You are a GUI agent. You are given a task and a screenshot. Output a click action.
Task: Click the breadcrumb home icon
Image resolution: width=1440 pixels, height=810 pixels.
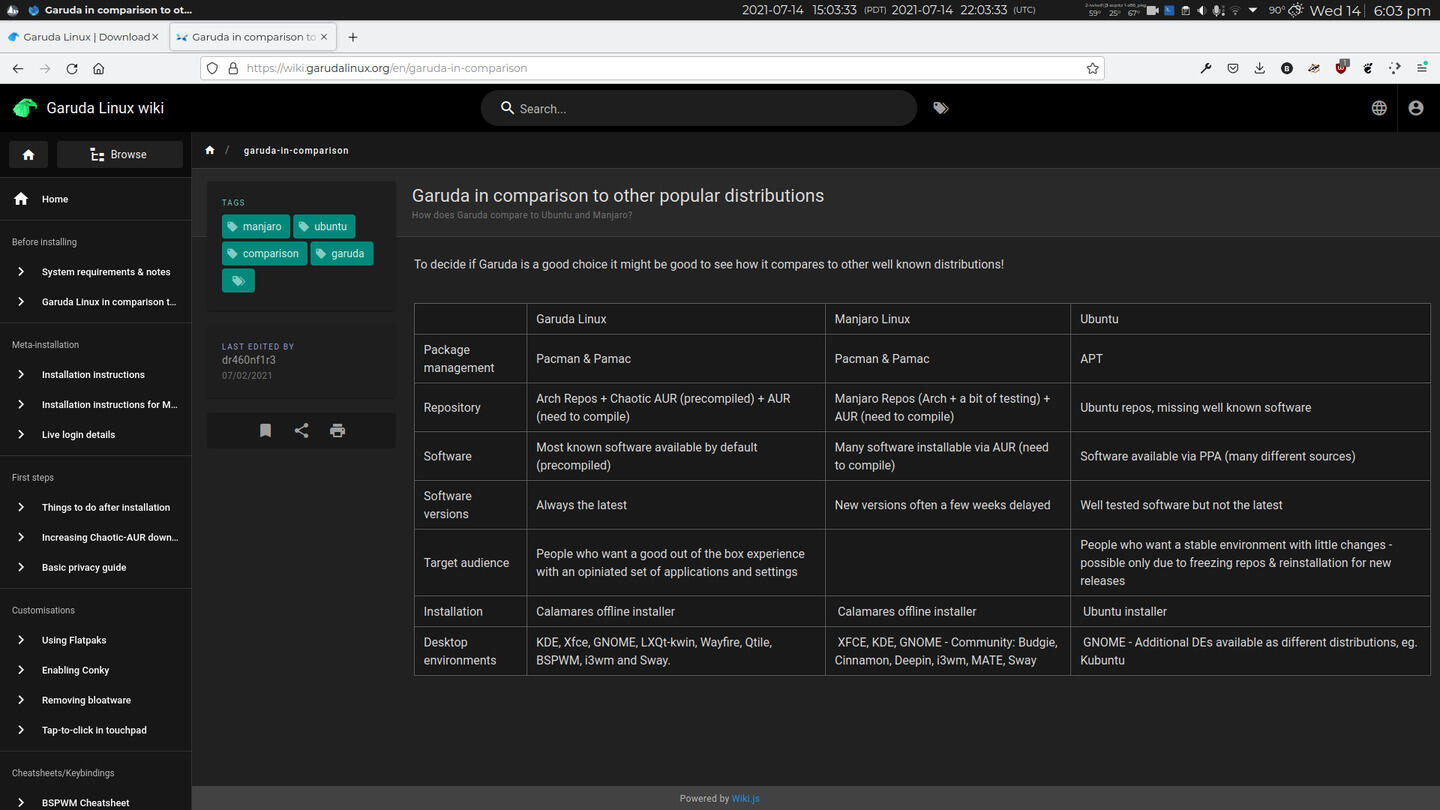coord(210,150)
